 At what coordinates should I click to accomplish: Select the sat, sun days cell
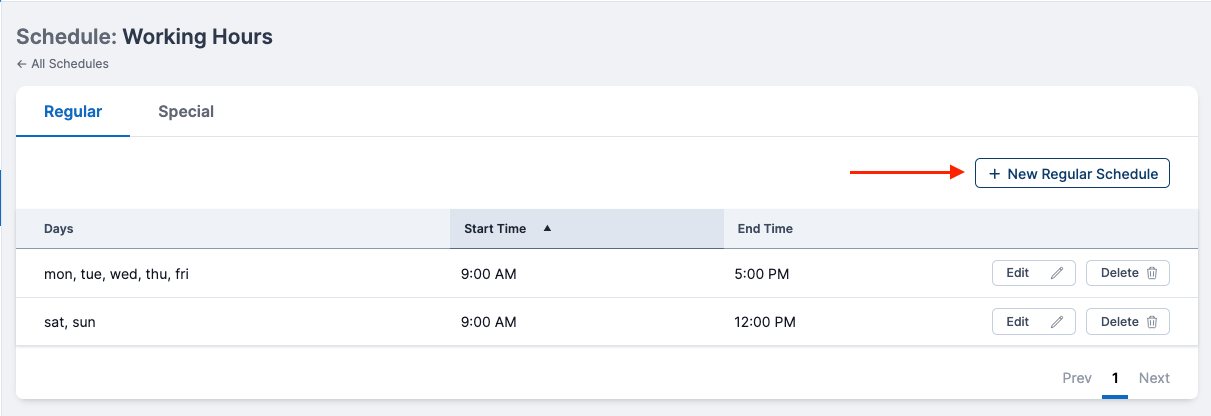click(70, 322)
